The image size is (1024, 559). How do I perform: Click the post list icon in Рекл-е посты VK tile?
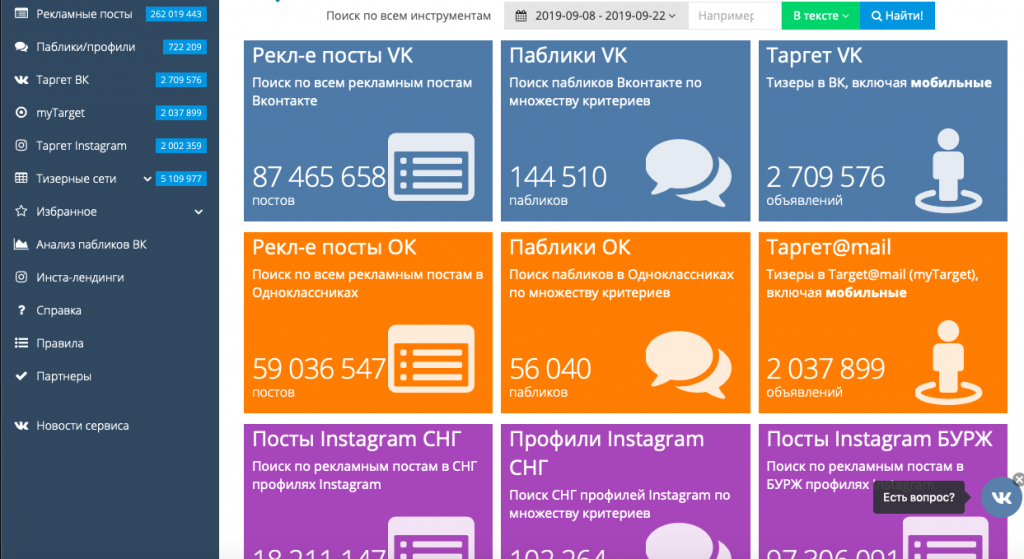coord(431,167)
